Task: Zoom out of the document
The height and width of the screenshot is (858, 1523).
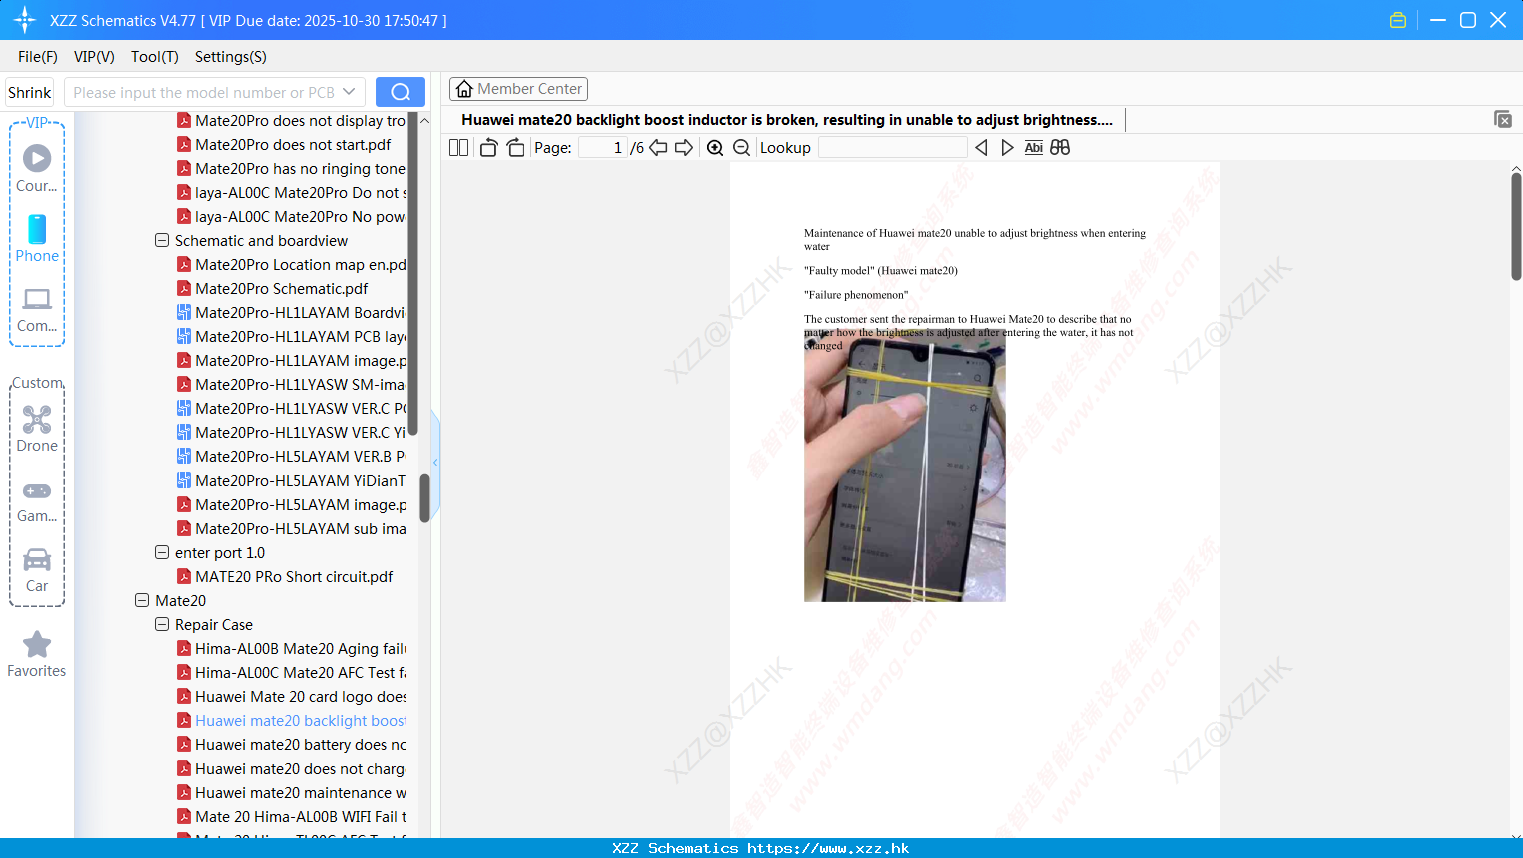Action: (742, 147)
